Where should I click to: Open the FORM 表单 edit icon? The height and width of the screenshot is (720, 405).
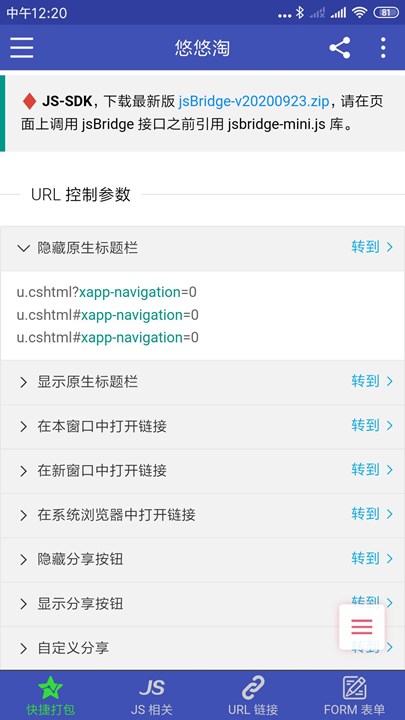coord(354,688)
